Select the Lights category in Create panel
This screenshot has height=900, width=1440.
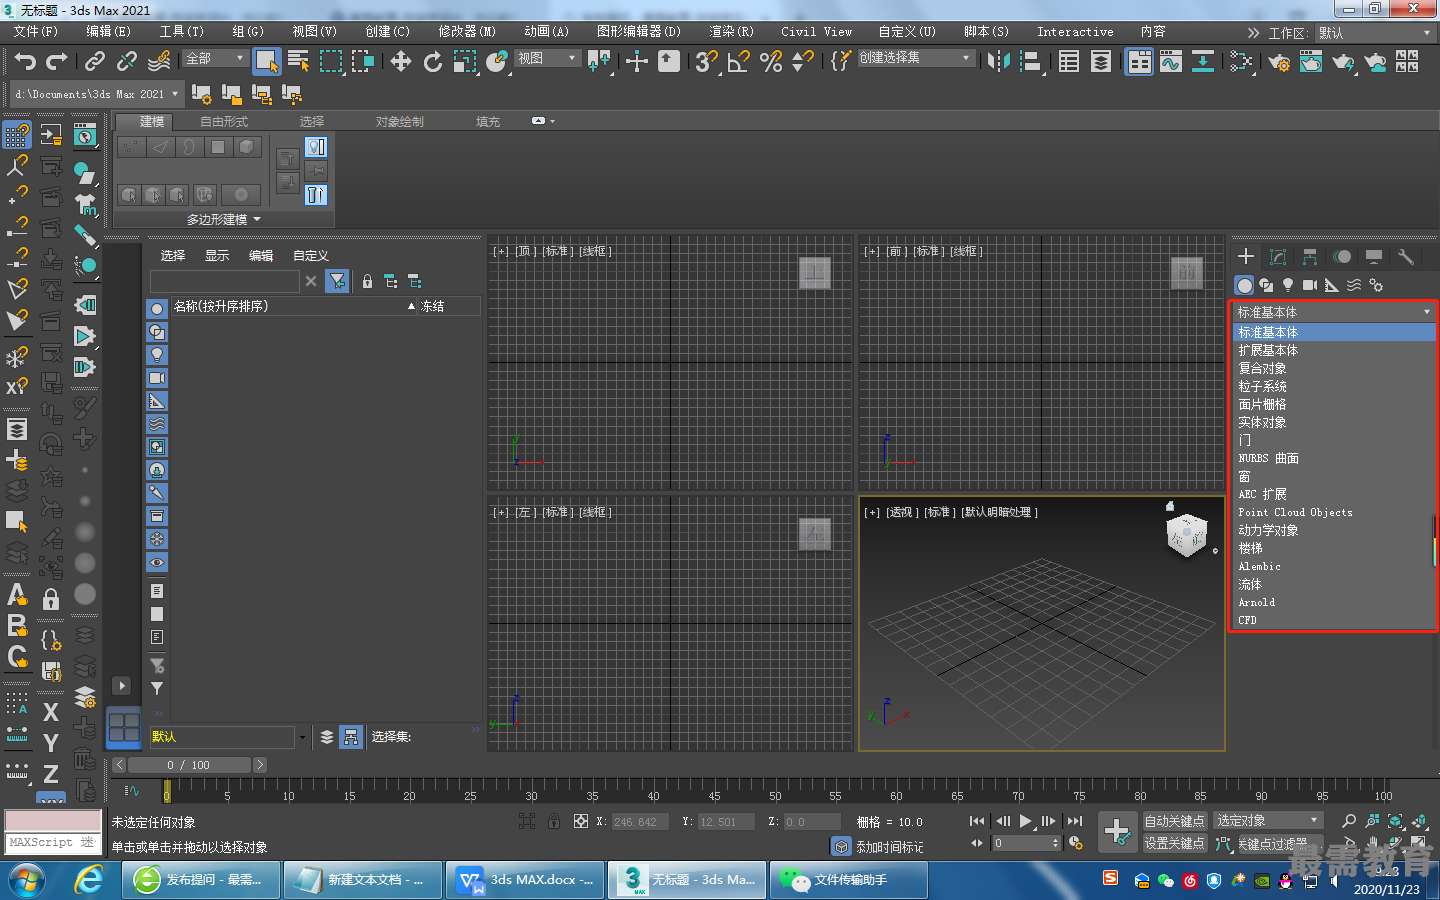[1288, 285]
